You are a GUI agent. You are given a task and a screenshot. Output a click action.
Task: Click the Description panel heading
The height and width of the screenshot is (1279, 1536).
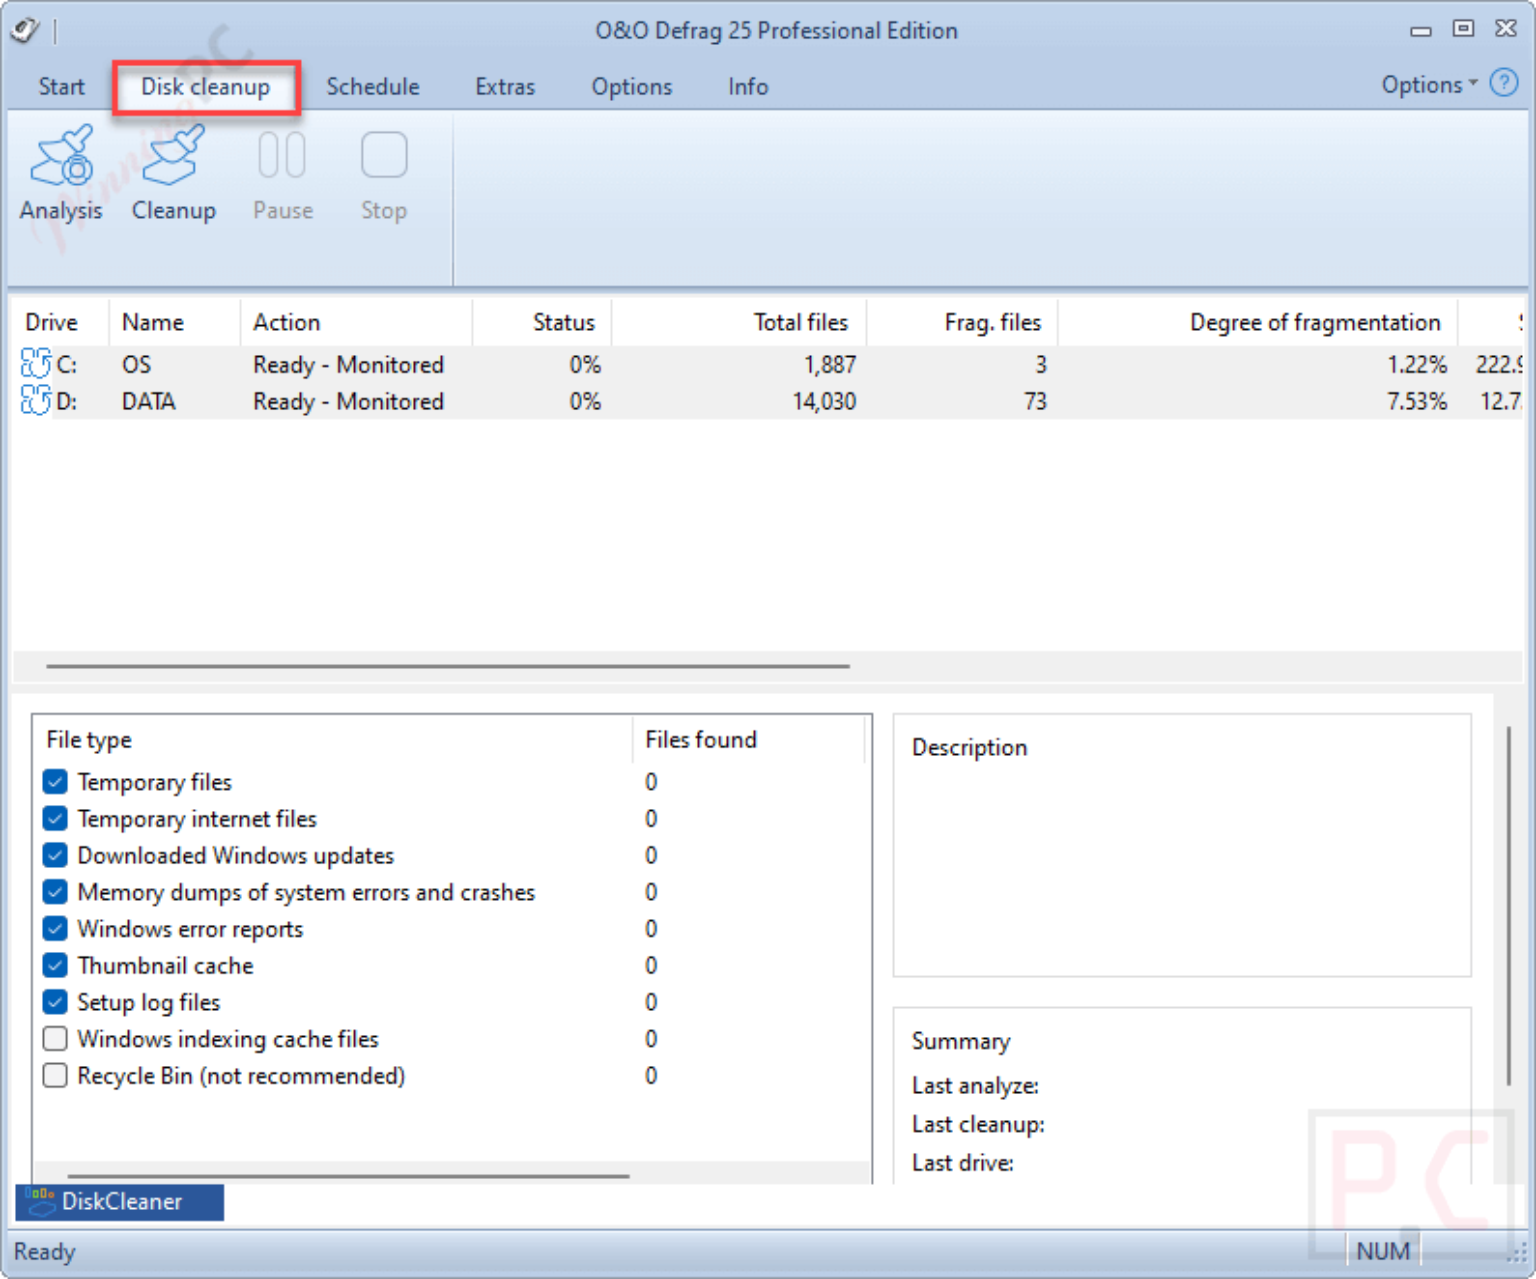tap(969, 747)
